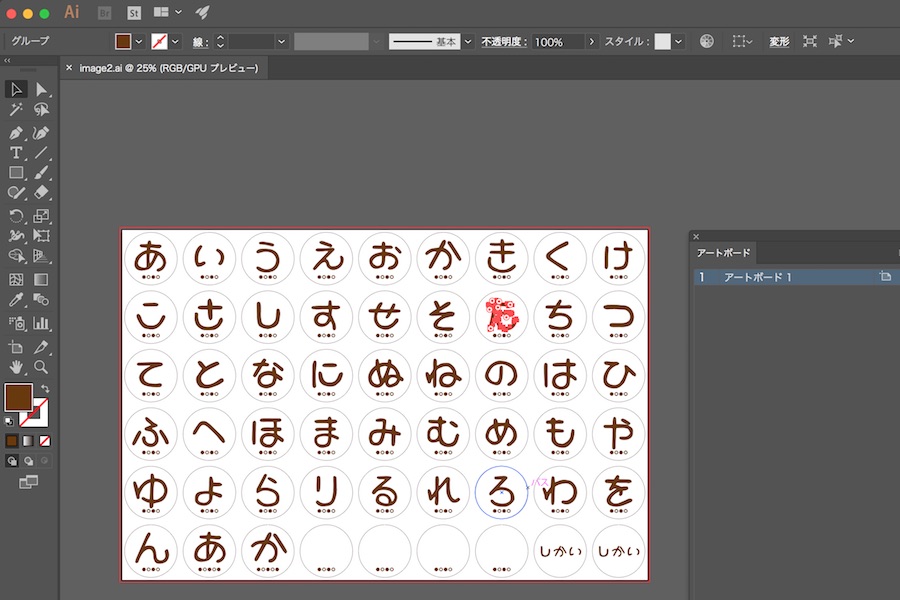Activate the Type tool
The height and width of the screenshot is (600, 900).
point(16,153)
